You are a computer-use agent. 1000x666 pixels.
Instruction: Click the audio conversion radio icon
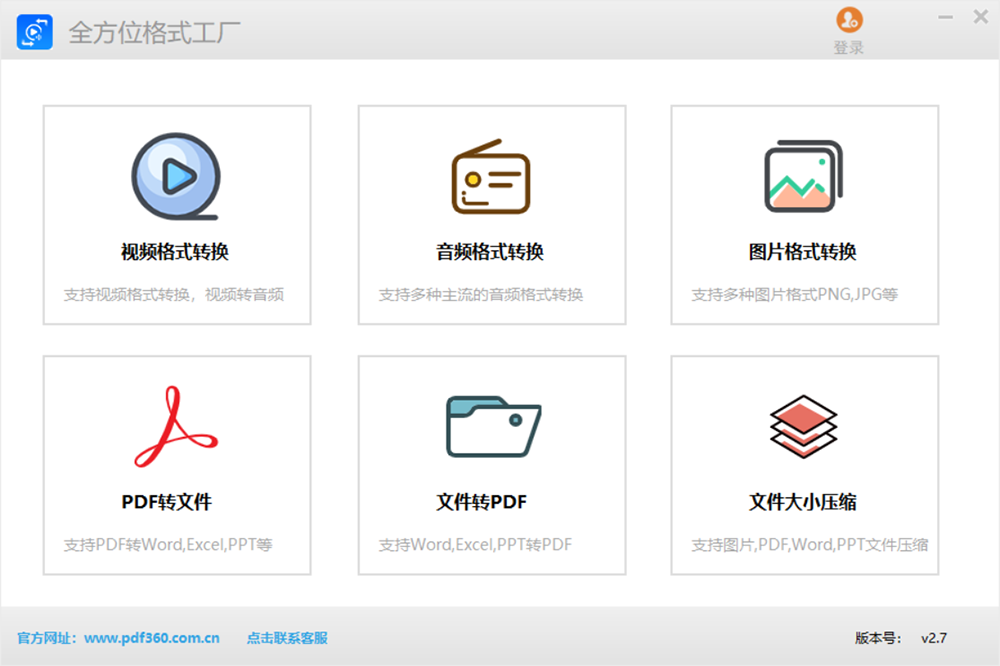(x=490, y=177)
